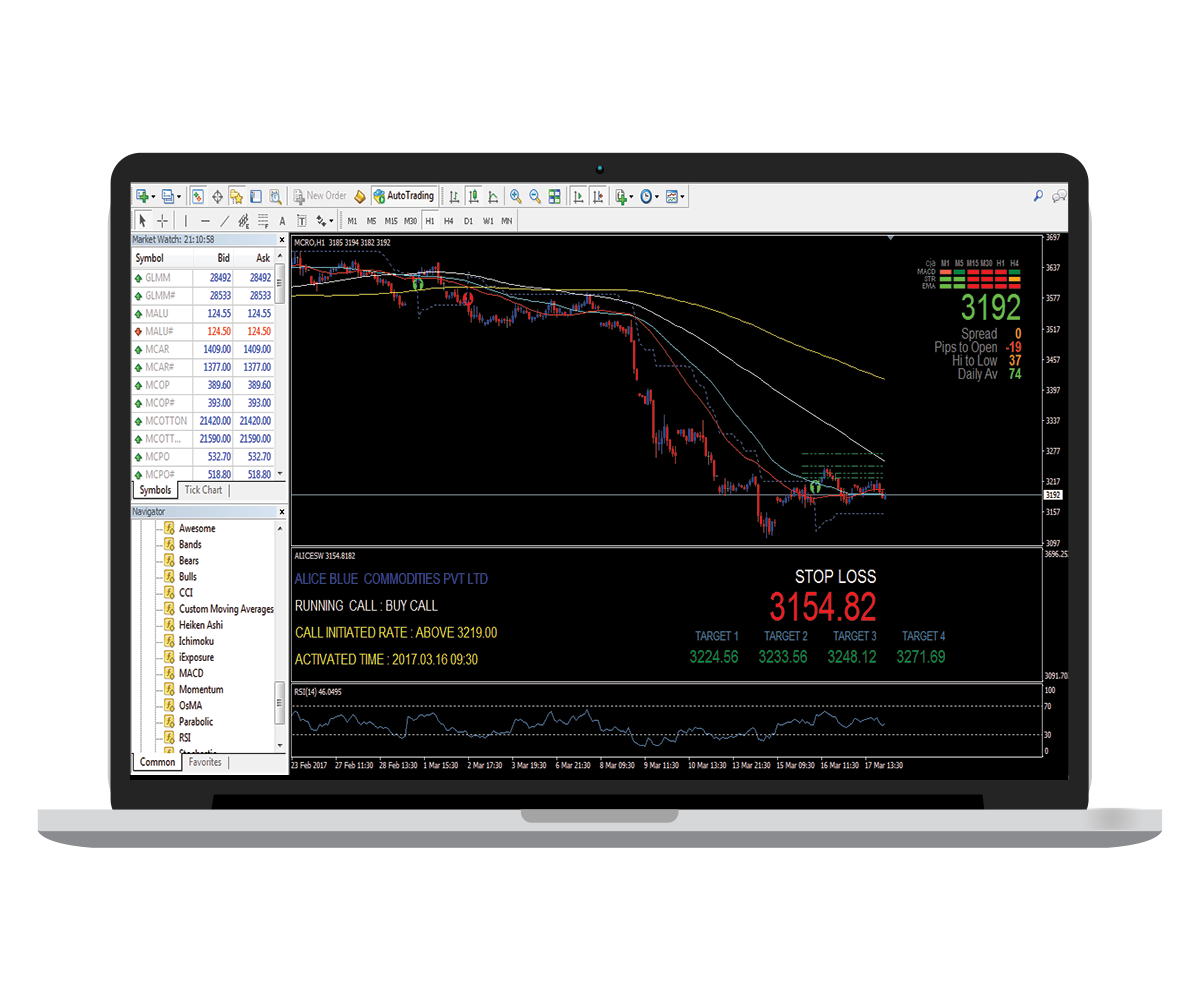Click the Templates toolbar icon
The height and width of the screenshot is (1000, 1200).
tap(672, 196)
